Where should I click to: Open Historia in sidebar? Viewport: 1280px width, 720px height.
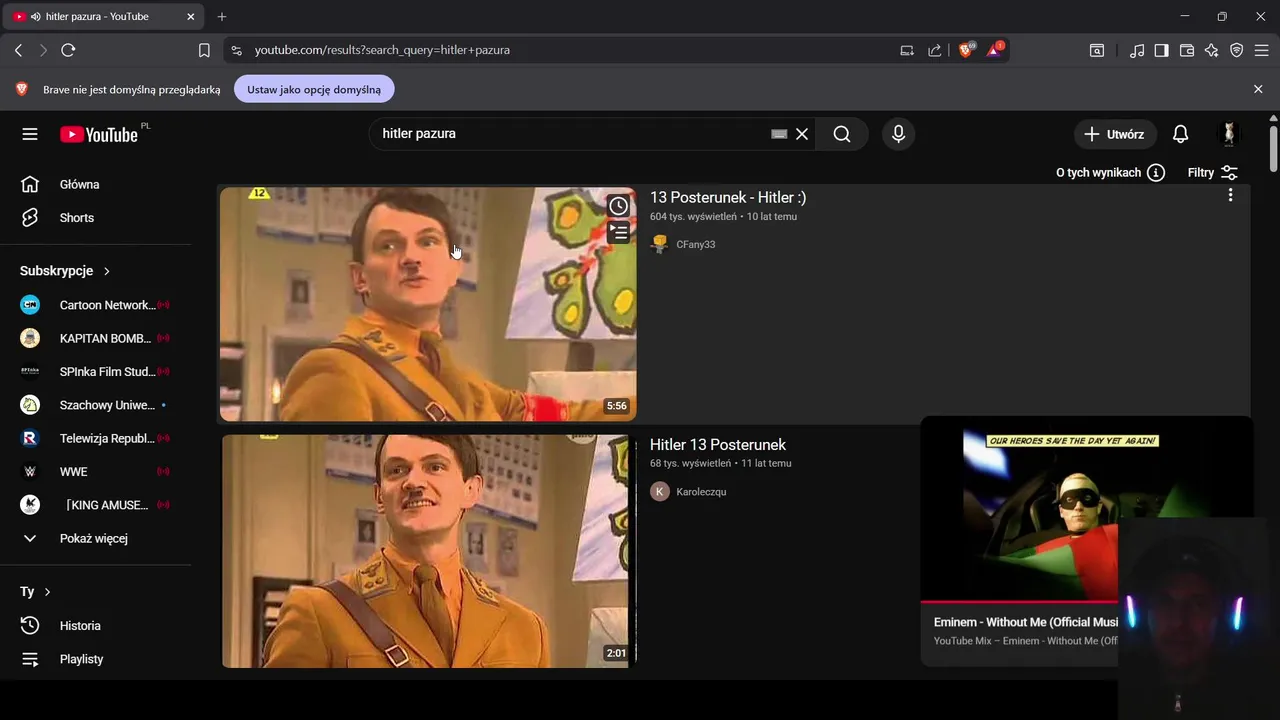coord(95,626)
